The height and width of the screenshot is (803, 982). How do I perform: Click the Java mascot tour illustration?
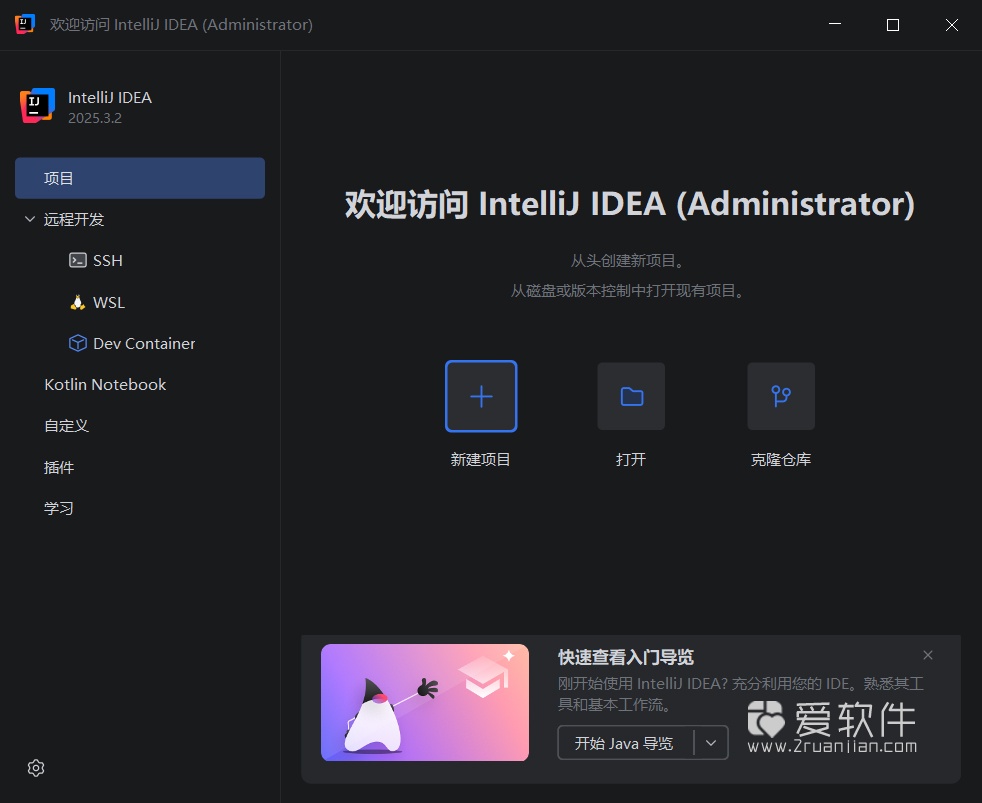coord(424,702)
